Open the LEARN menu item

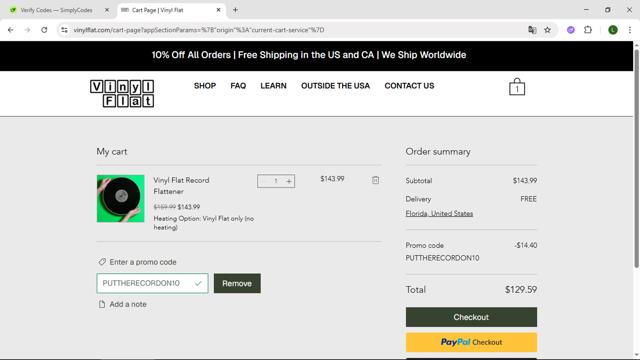[x=273, y=86]
